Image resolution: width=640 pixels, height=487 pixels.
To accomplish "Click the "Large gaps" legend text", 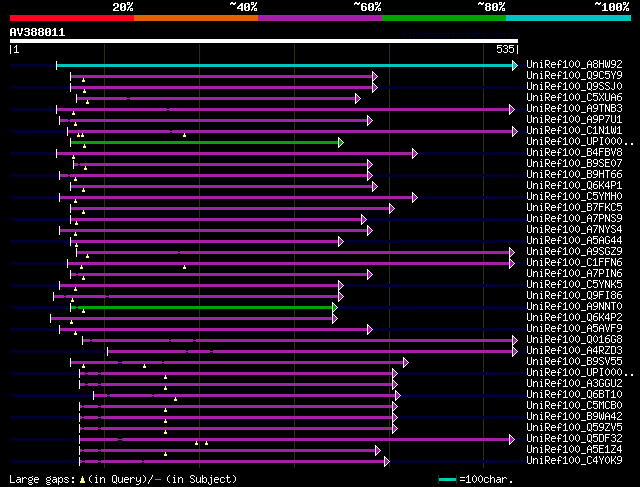I will coord(42,479).
